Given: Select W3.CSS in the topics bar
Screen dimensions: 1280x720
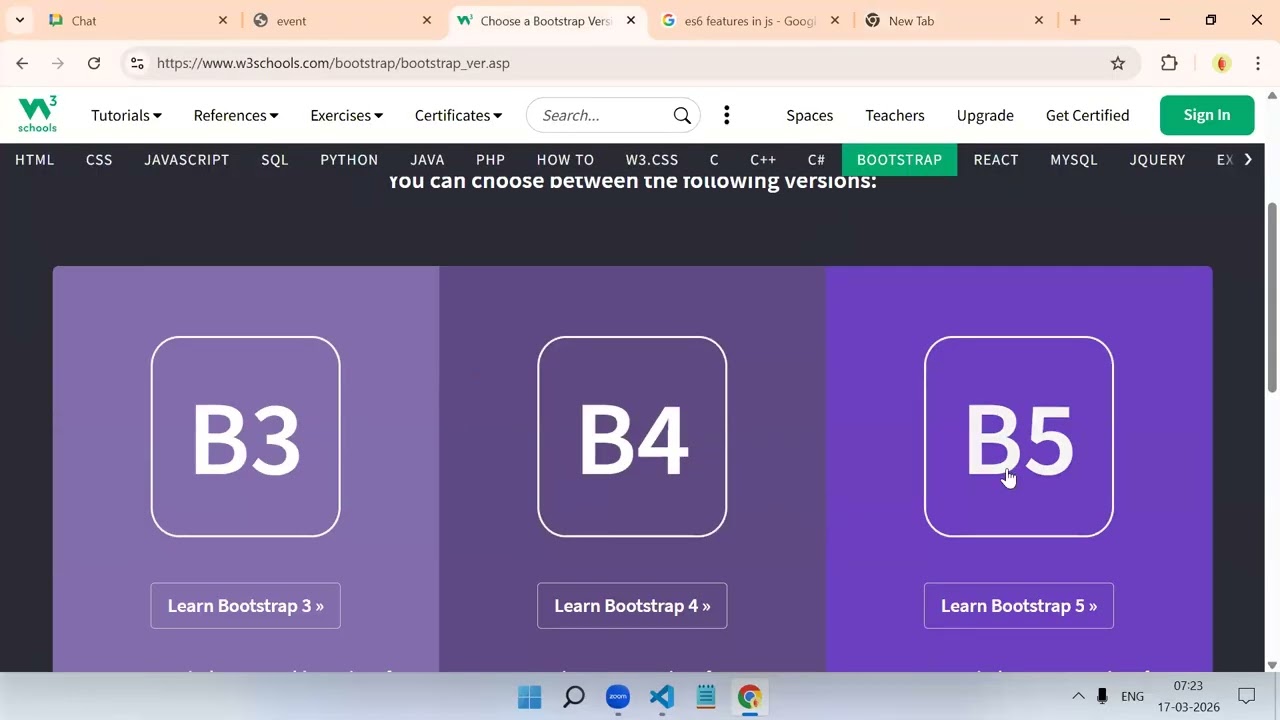Looking at the screenshot, I should [652, 160].
